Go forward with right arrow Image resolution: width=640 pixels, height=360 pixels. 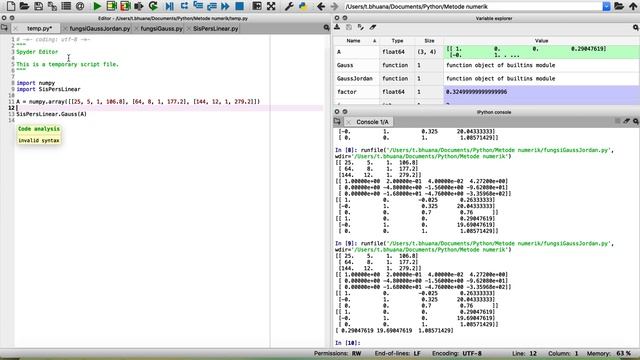tap(334, 6)
